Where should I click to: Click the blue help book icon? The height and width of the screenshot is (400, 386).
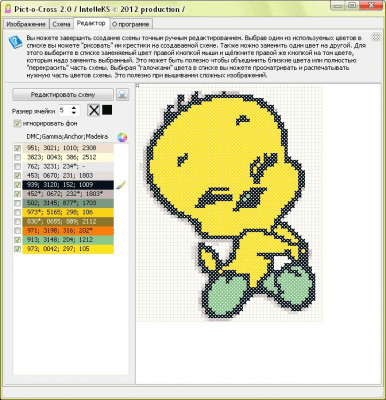(x=15, y=43)
